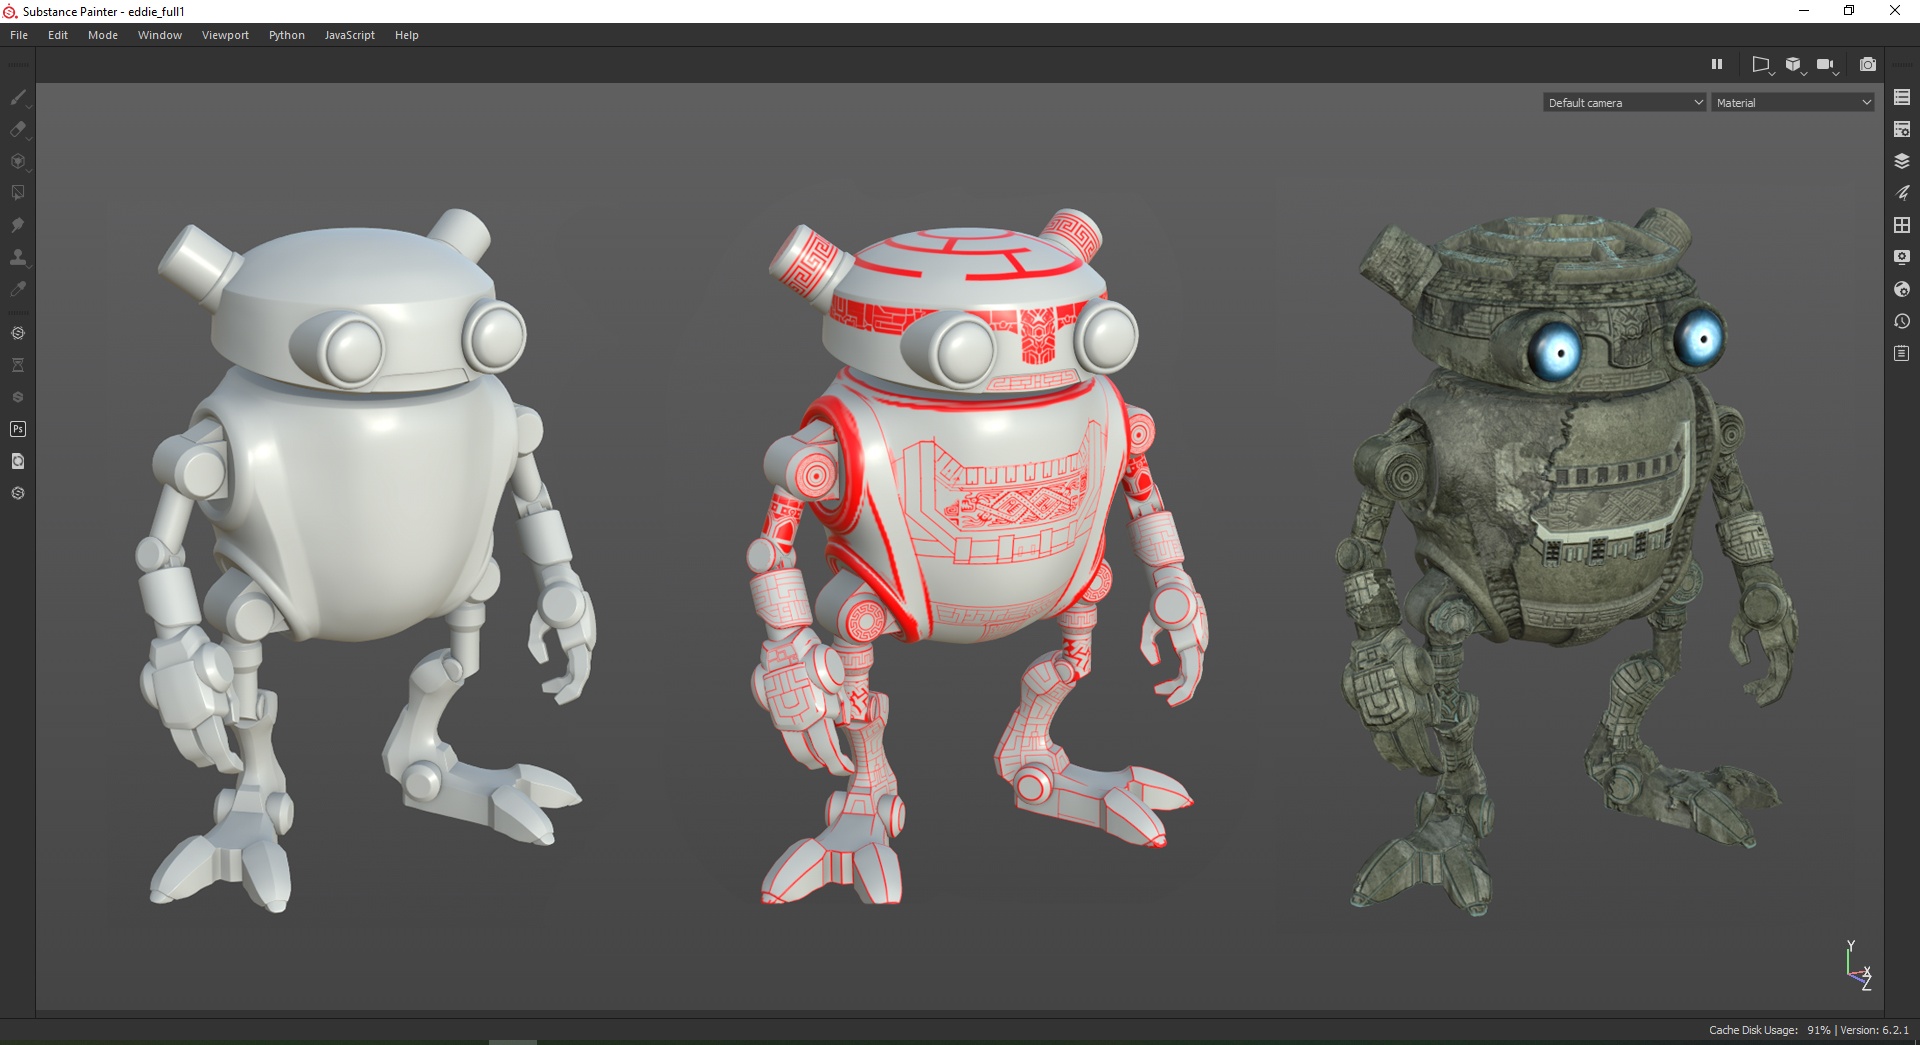The height and width of the screenshot is (1045, 1920).
Task: Open the Mode menu
Action: tap(103, 35)
